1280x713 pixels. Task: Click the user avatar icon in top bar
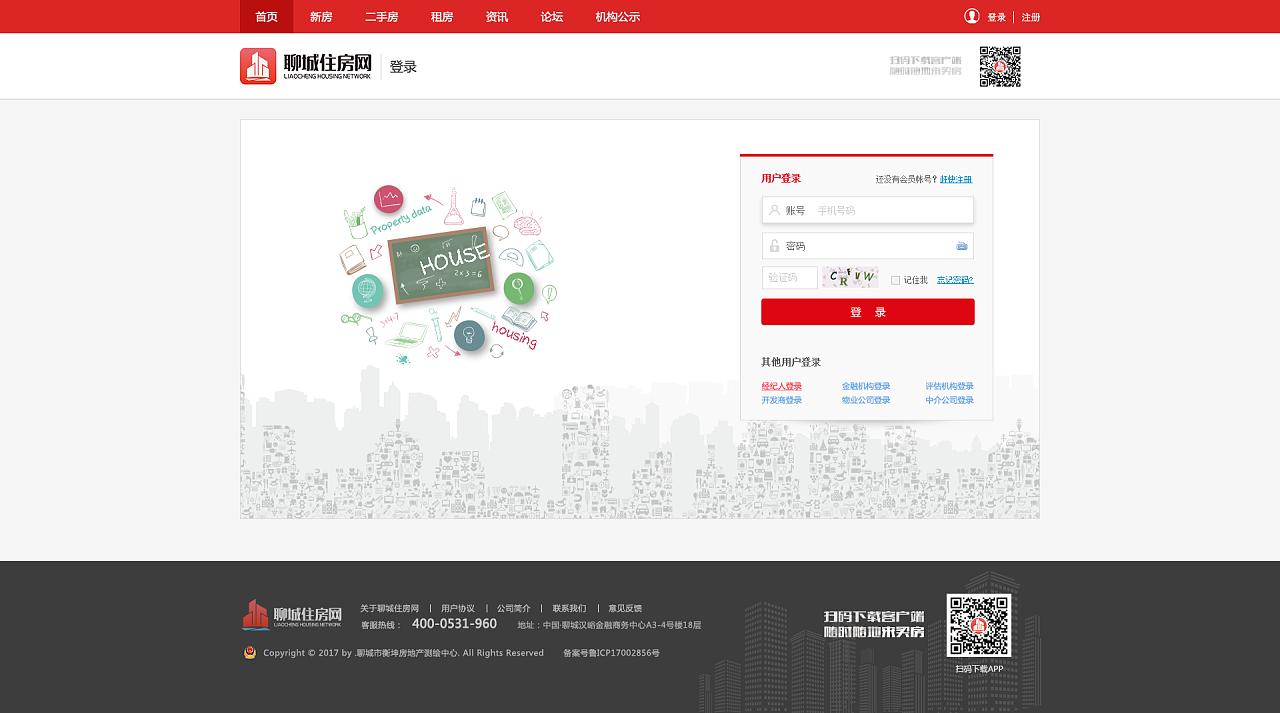pyautogui.click(x=971, y=16)
